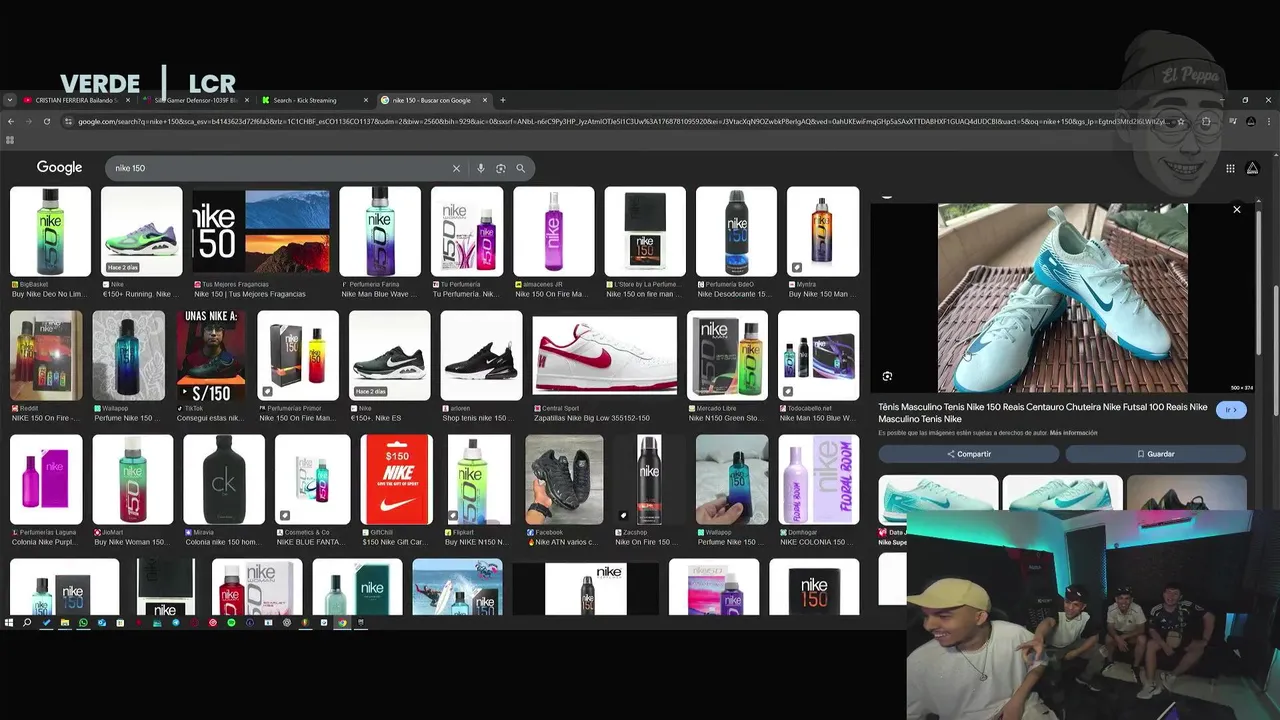The width and height of the screenshot is (1280, 720).
Task: Open the Nike Man Blue Wave thumbnail
Action: (380, 232)
